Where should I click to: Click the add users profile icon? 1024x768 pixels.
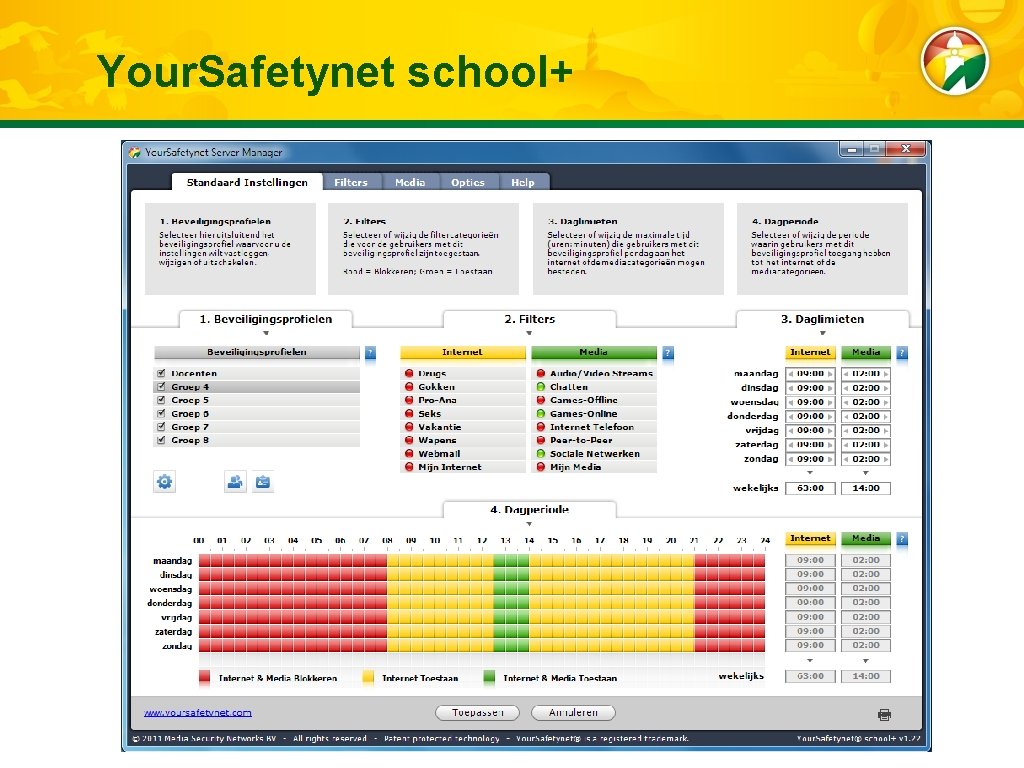pos(235,482)
